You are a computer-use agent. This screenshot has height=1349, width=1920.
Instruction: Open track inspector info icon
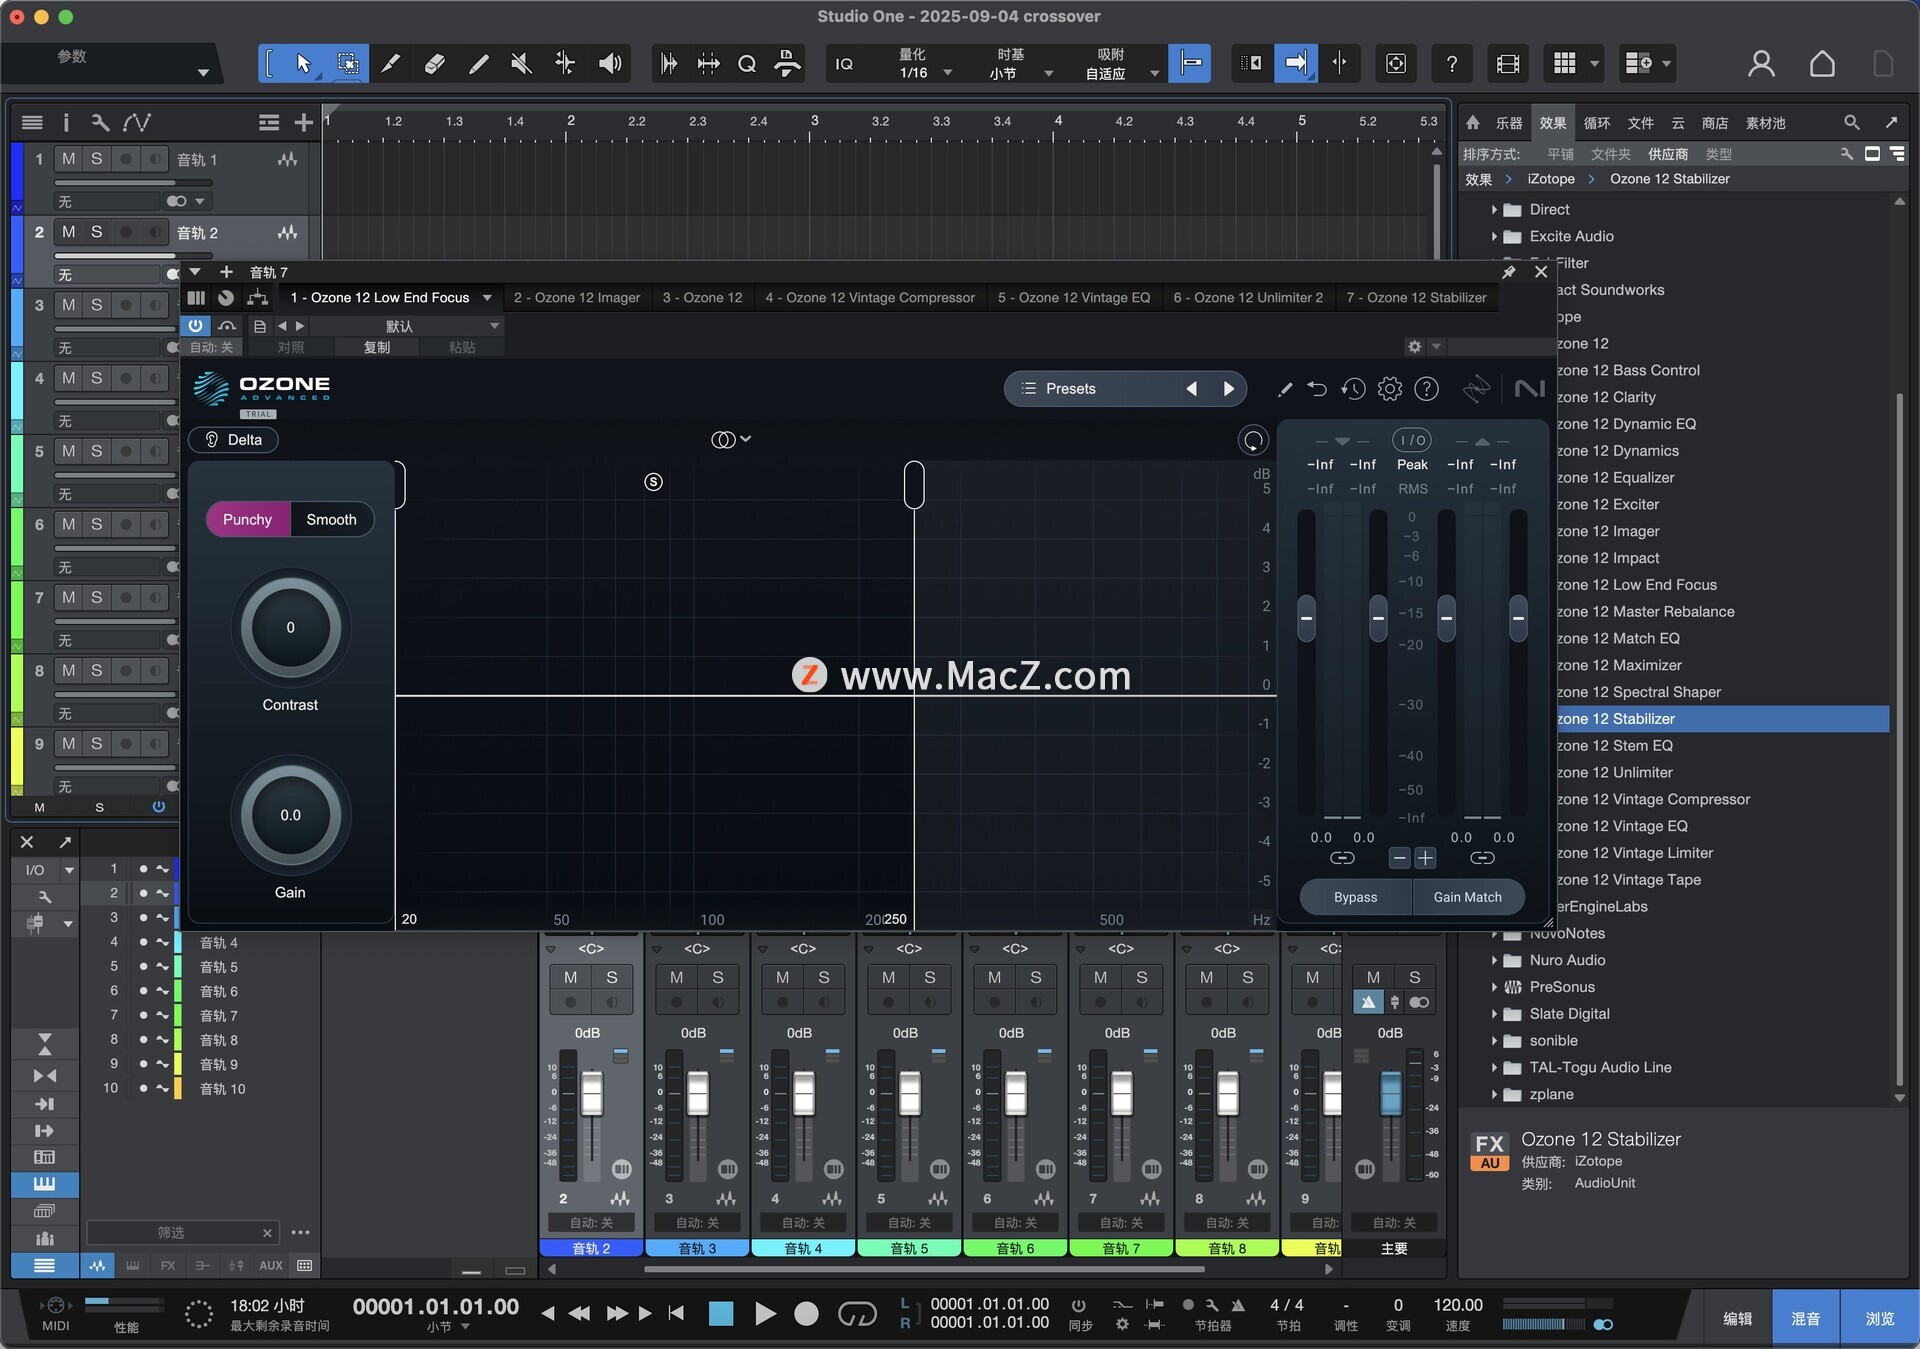[66, 122]
